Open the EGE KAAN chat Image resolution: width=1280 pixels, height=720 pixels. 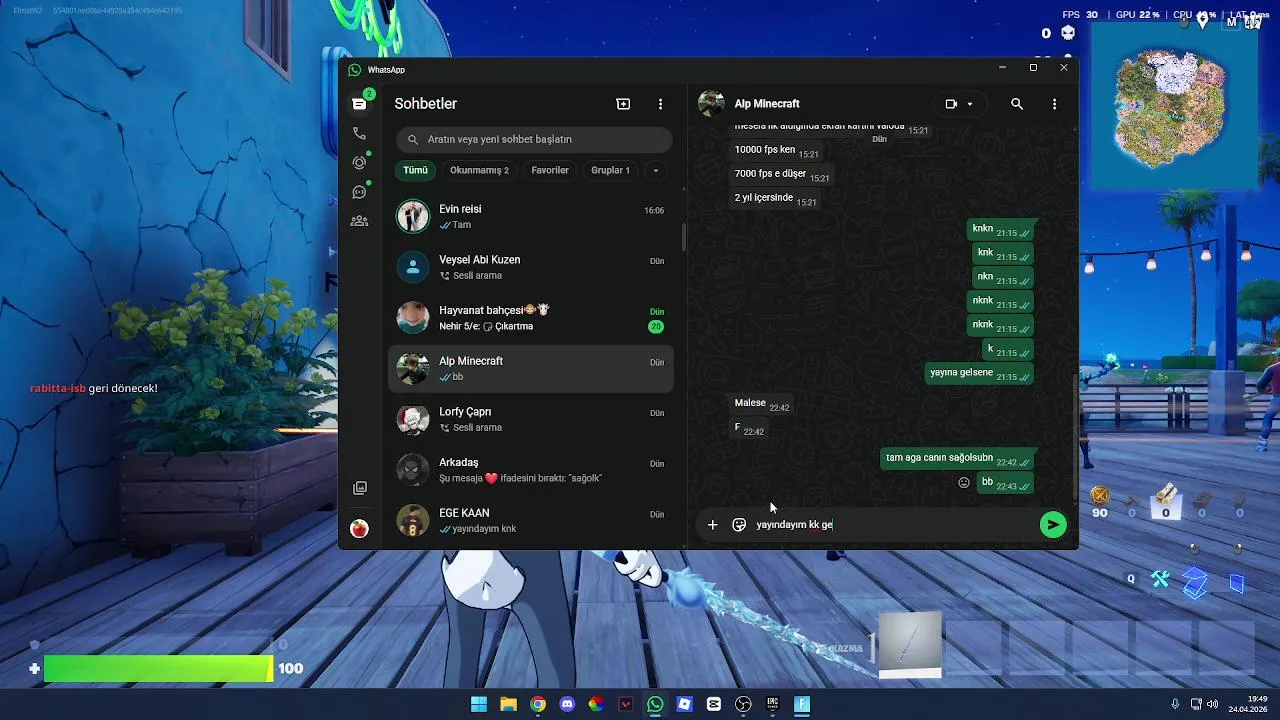point(531,521)
